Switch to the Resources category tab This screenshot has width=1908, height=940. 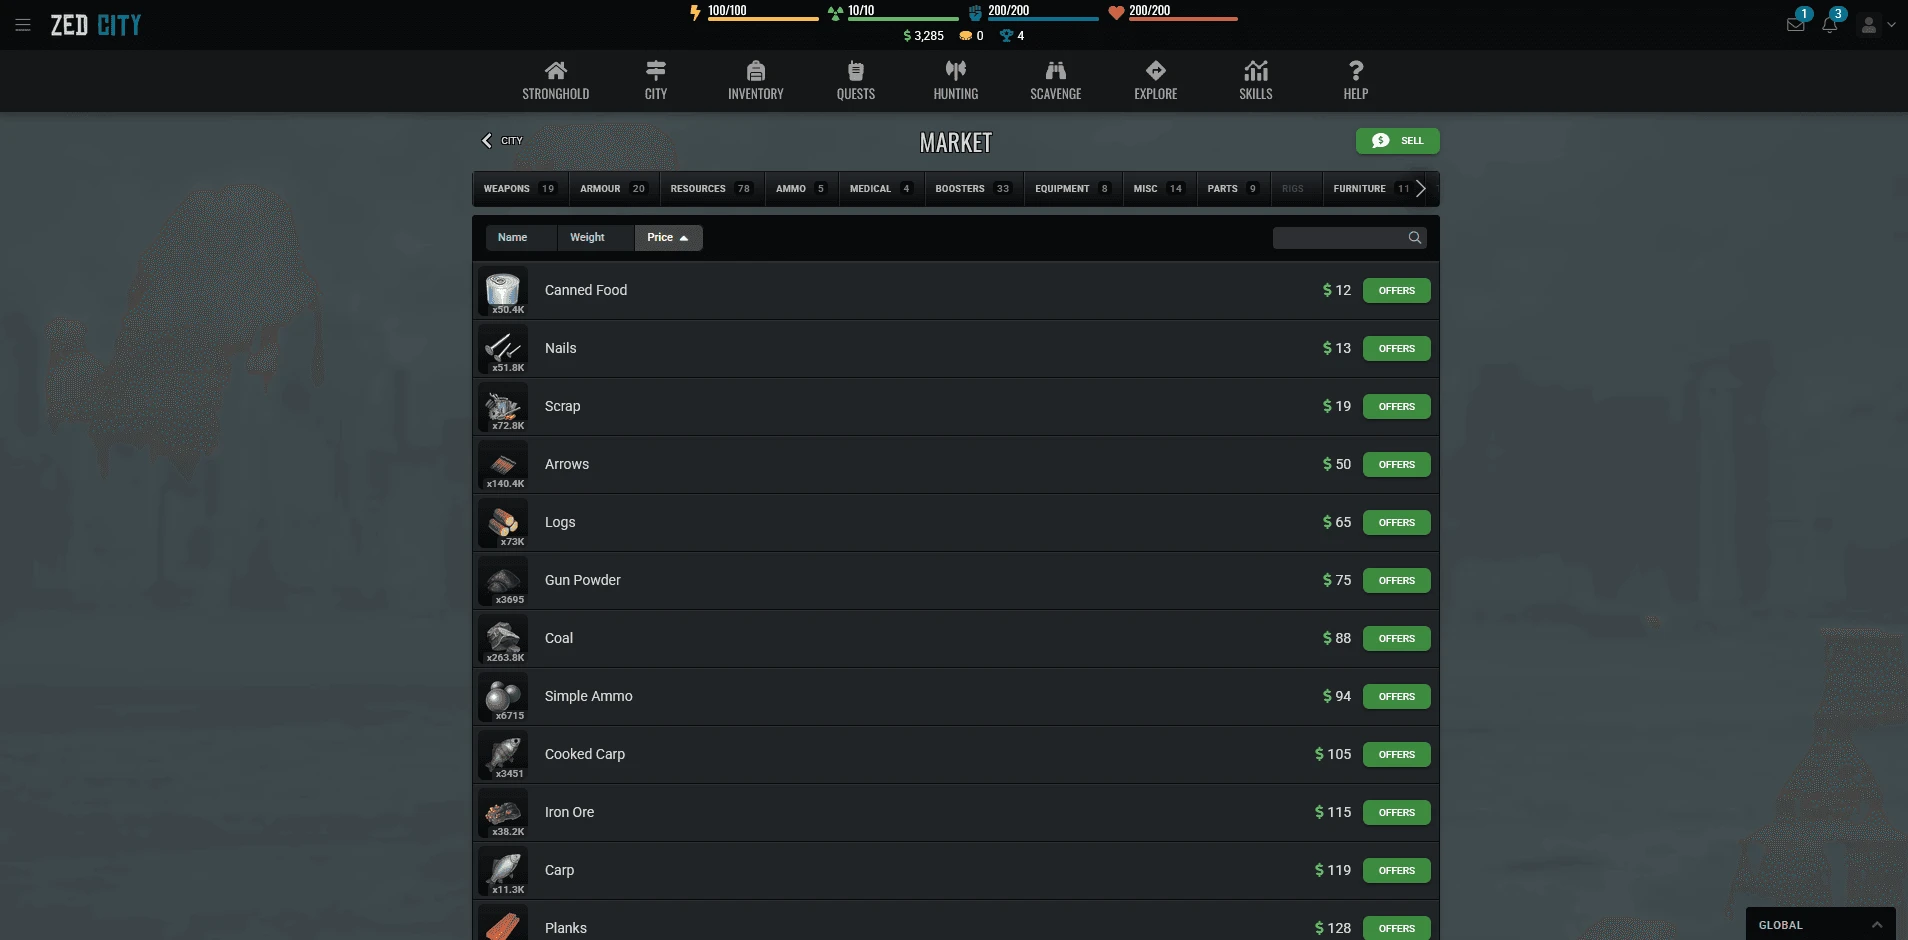tap(710, 189)
